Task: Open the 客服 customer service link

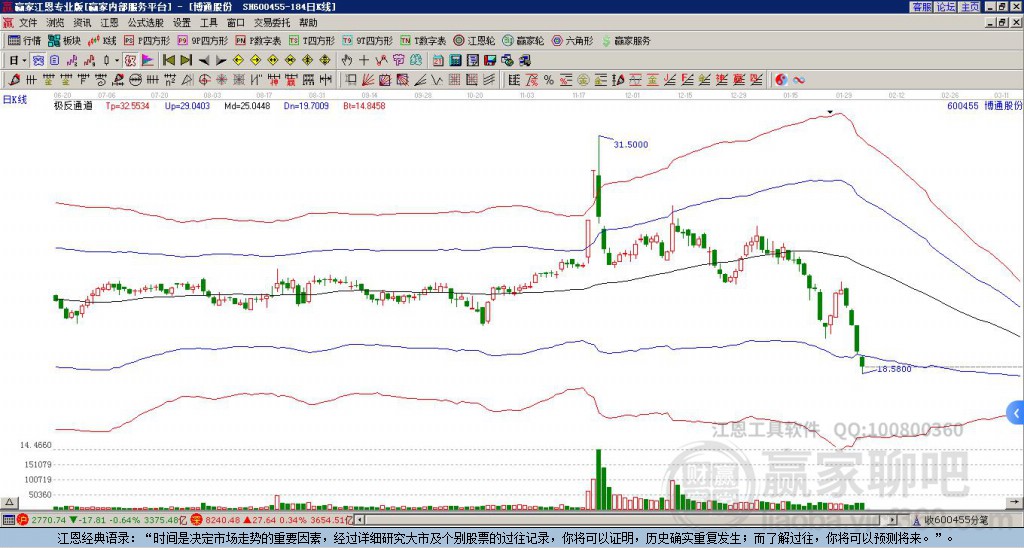Action: (x=921, y=7)
